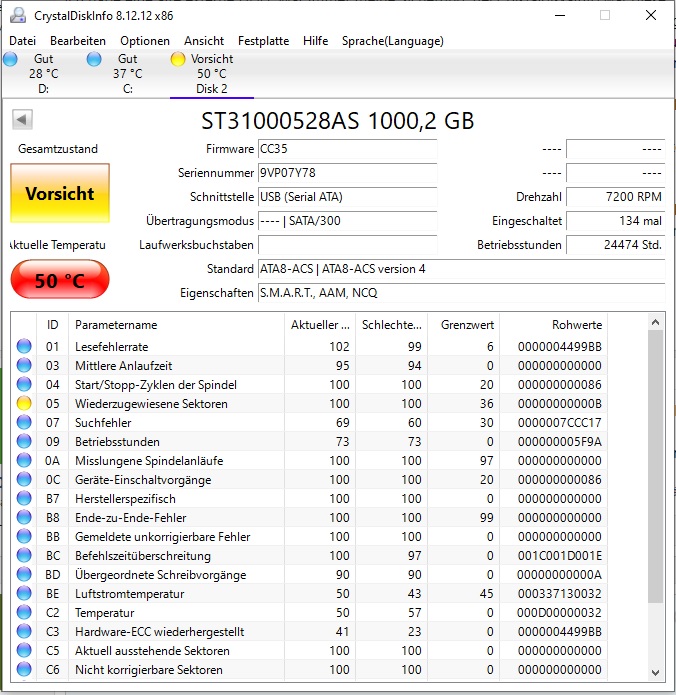Open the Hilfe menu
Screen dimensions: 676x695
(316, 41)
